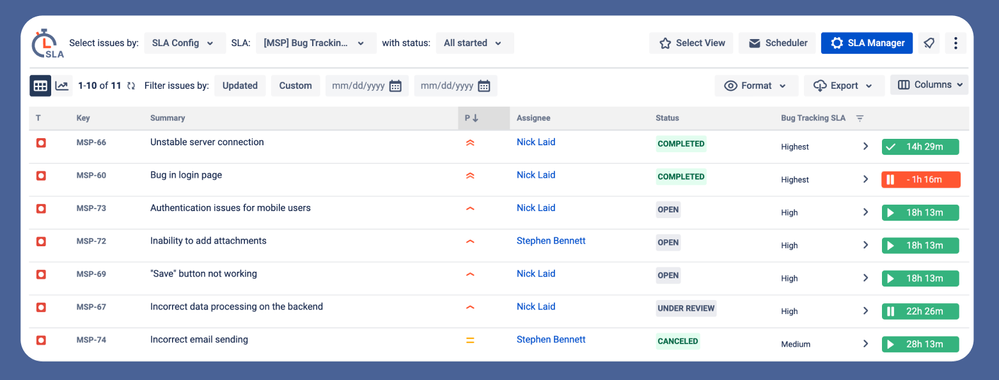Screen dimensions: 999x380
Task: Click summary "Bug in login page"
Action: click(186, 175)
